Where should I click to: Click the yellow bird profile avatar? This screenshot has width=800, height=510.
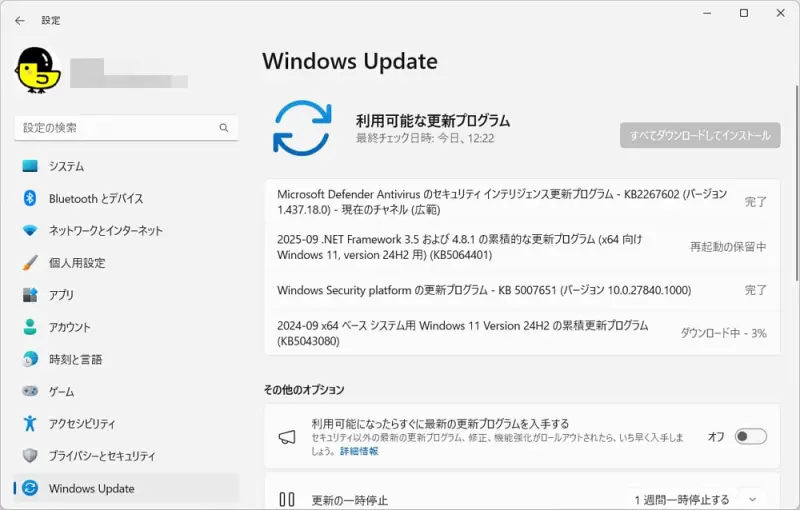(x=38, y=70)
